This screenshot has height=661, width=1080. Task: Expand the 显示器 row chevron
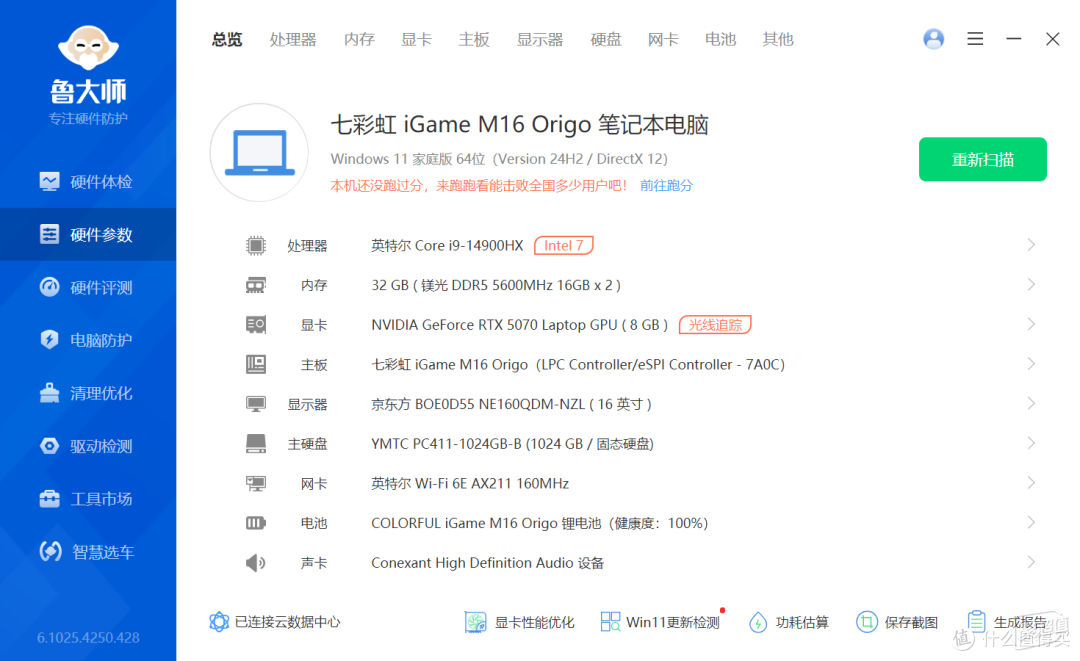1031,403
